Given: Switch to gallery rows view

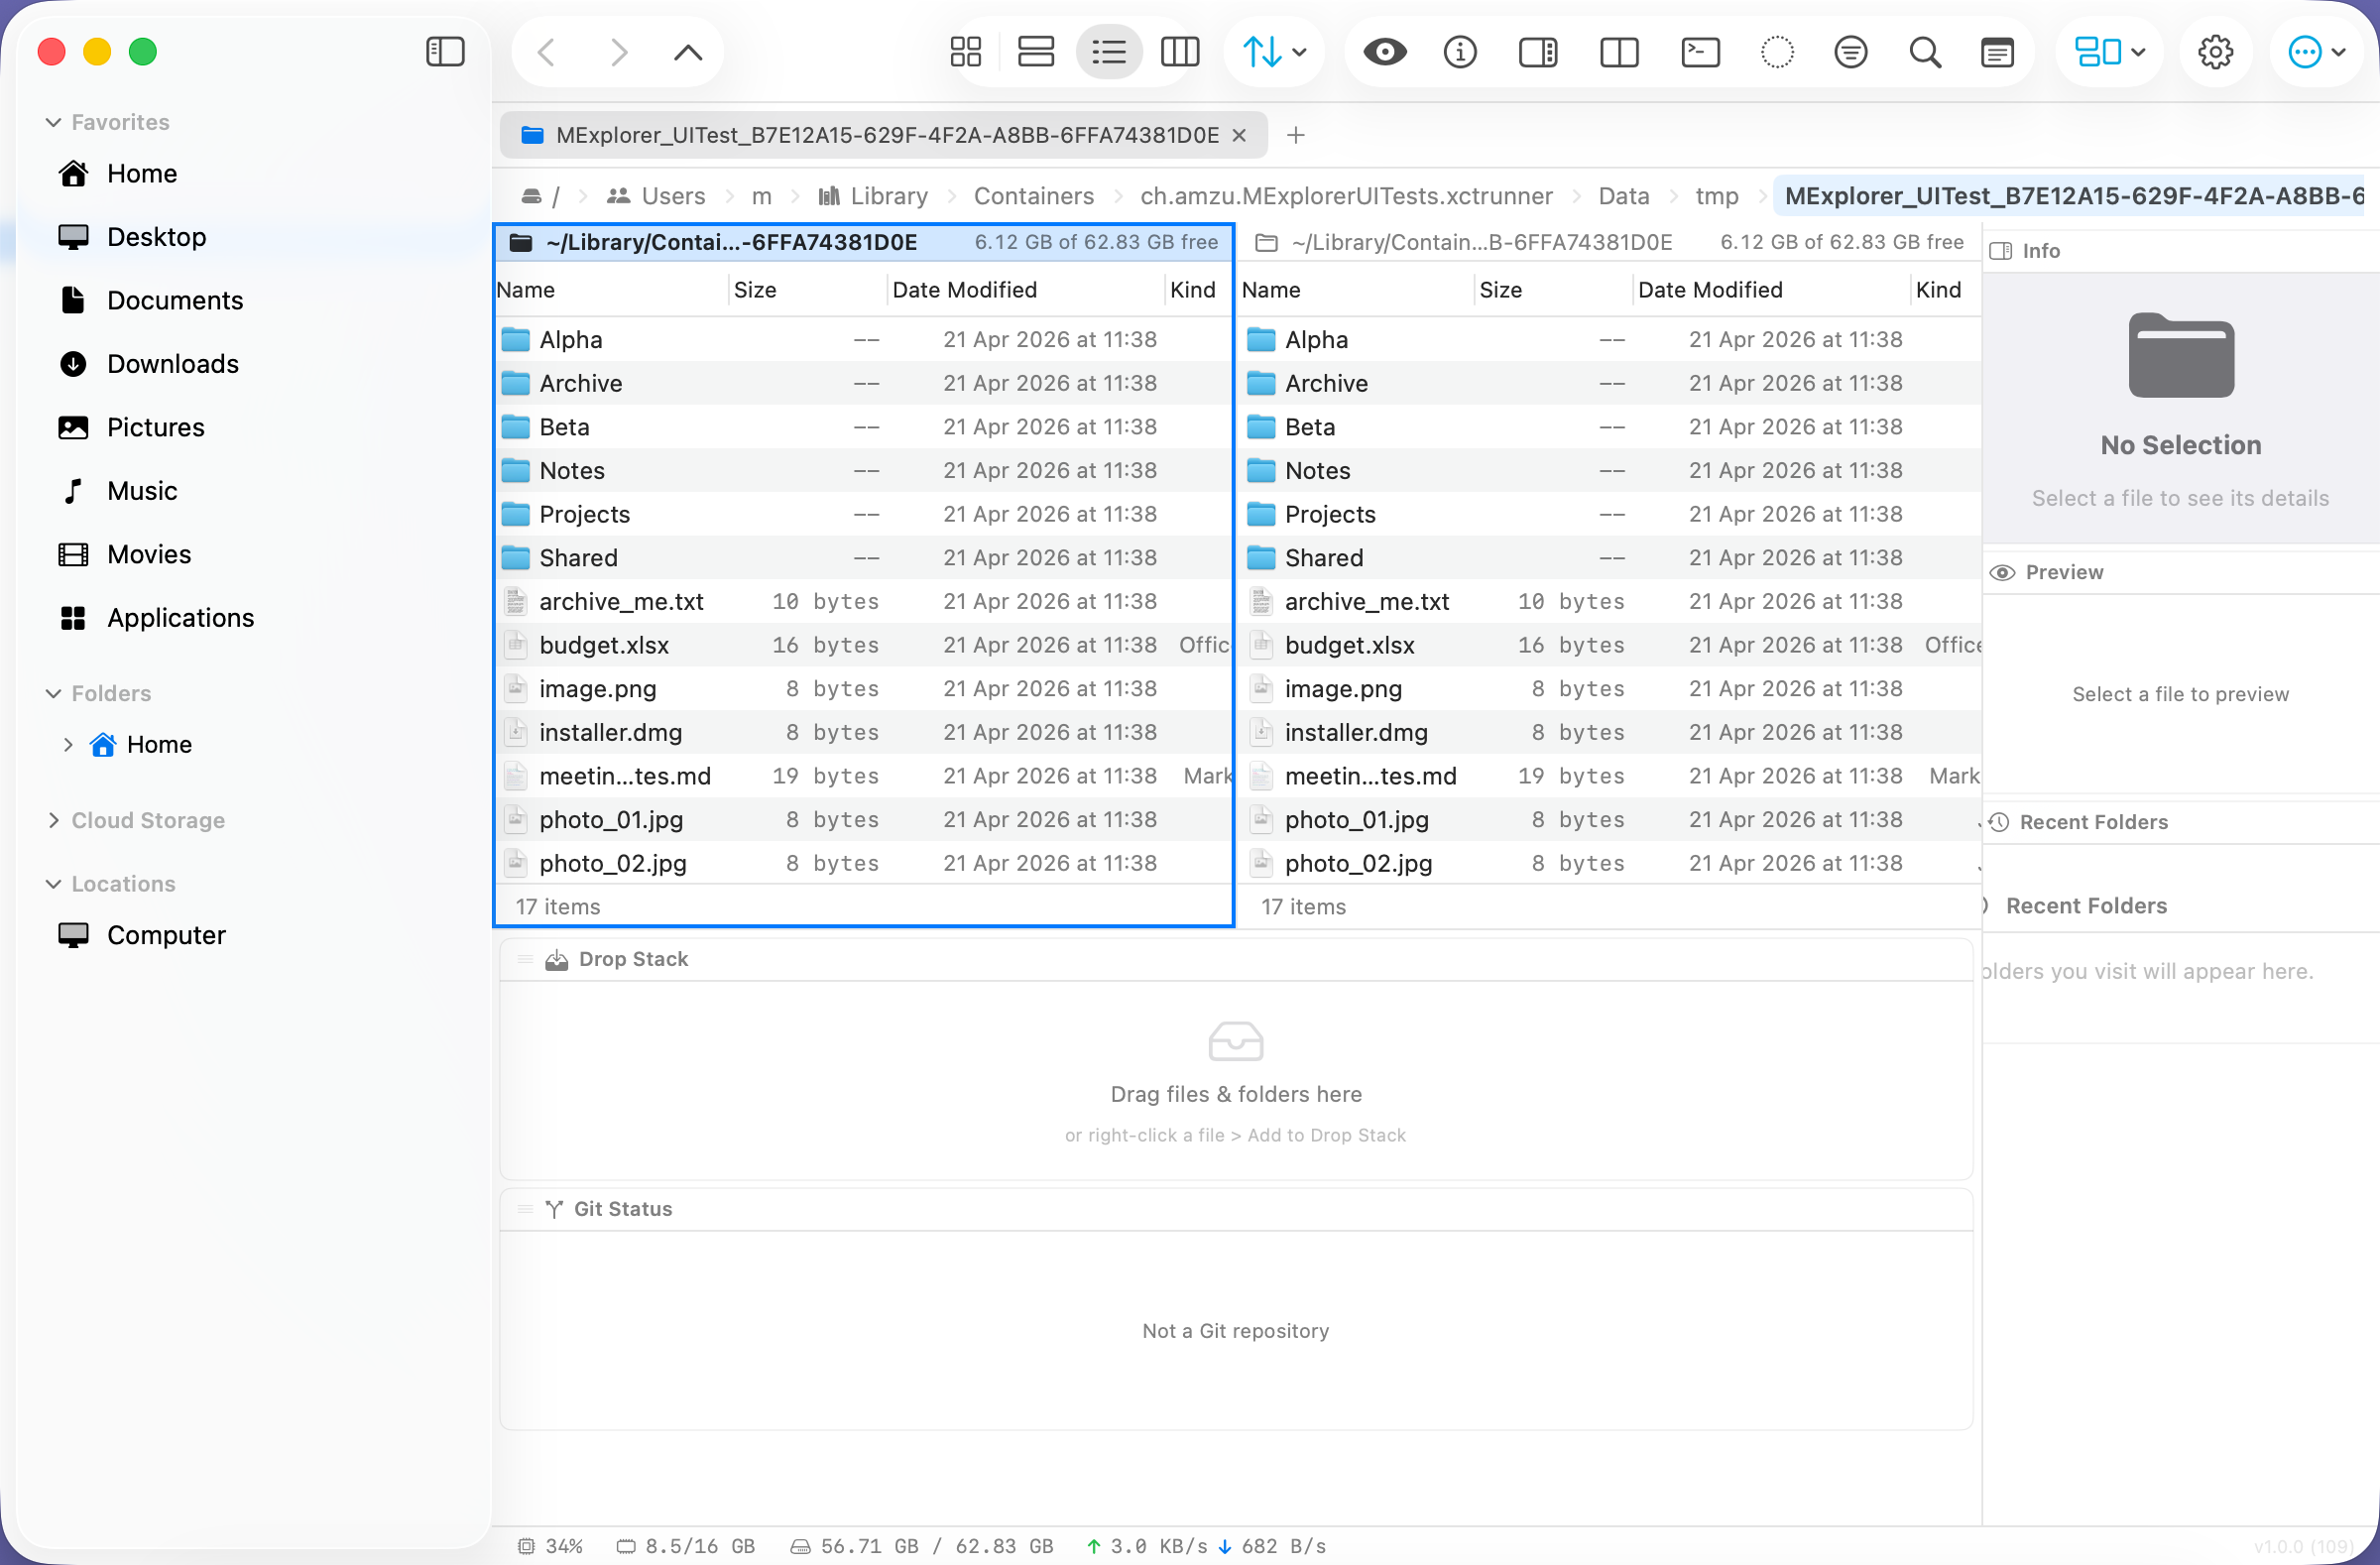Looking at the screenshot, I should 1036,51.
